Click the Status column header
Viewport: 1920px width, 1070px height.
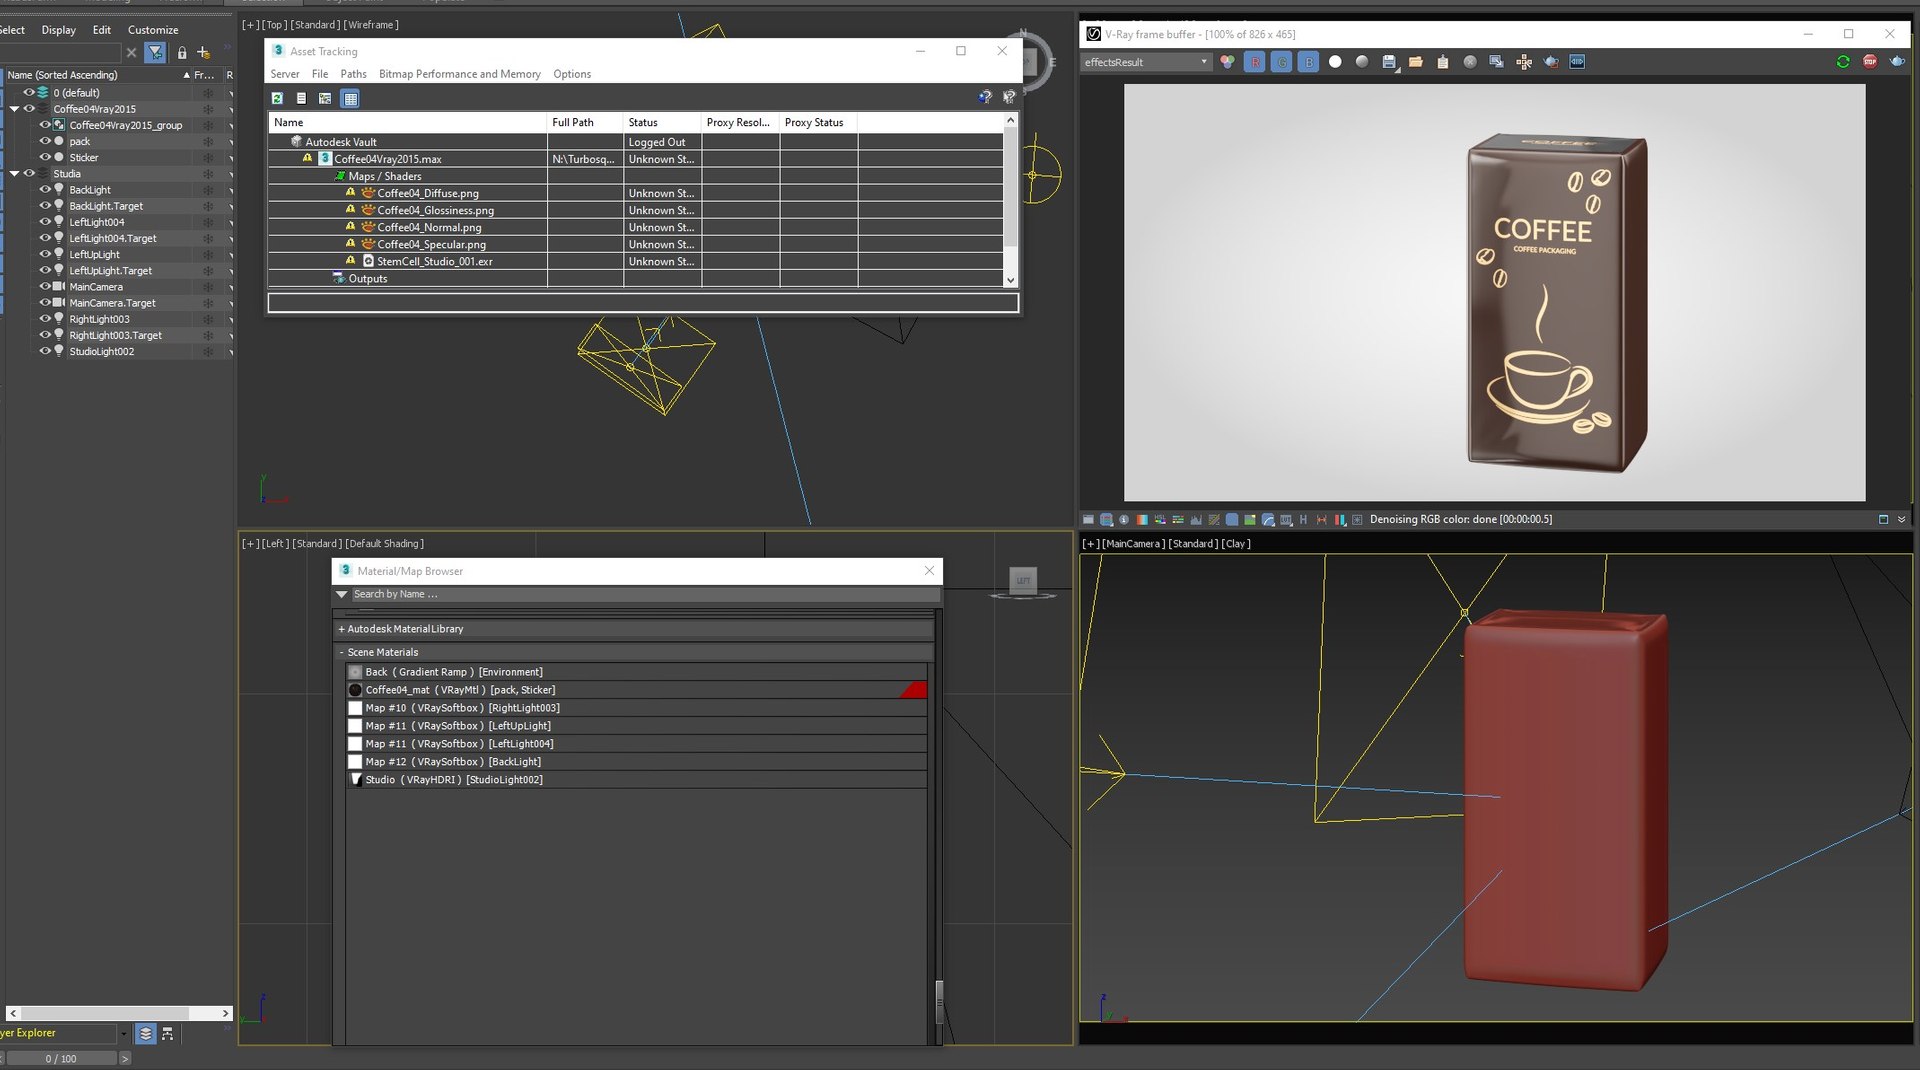(662, 122)
